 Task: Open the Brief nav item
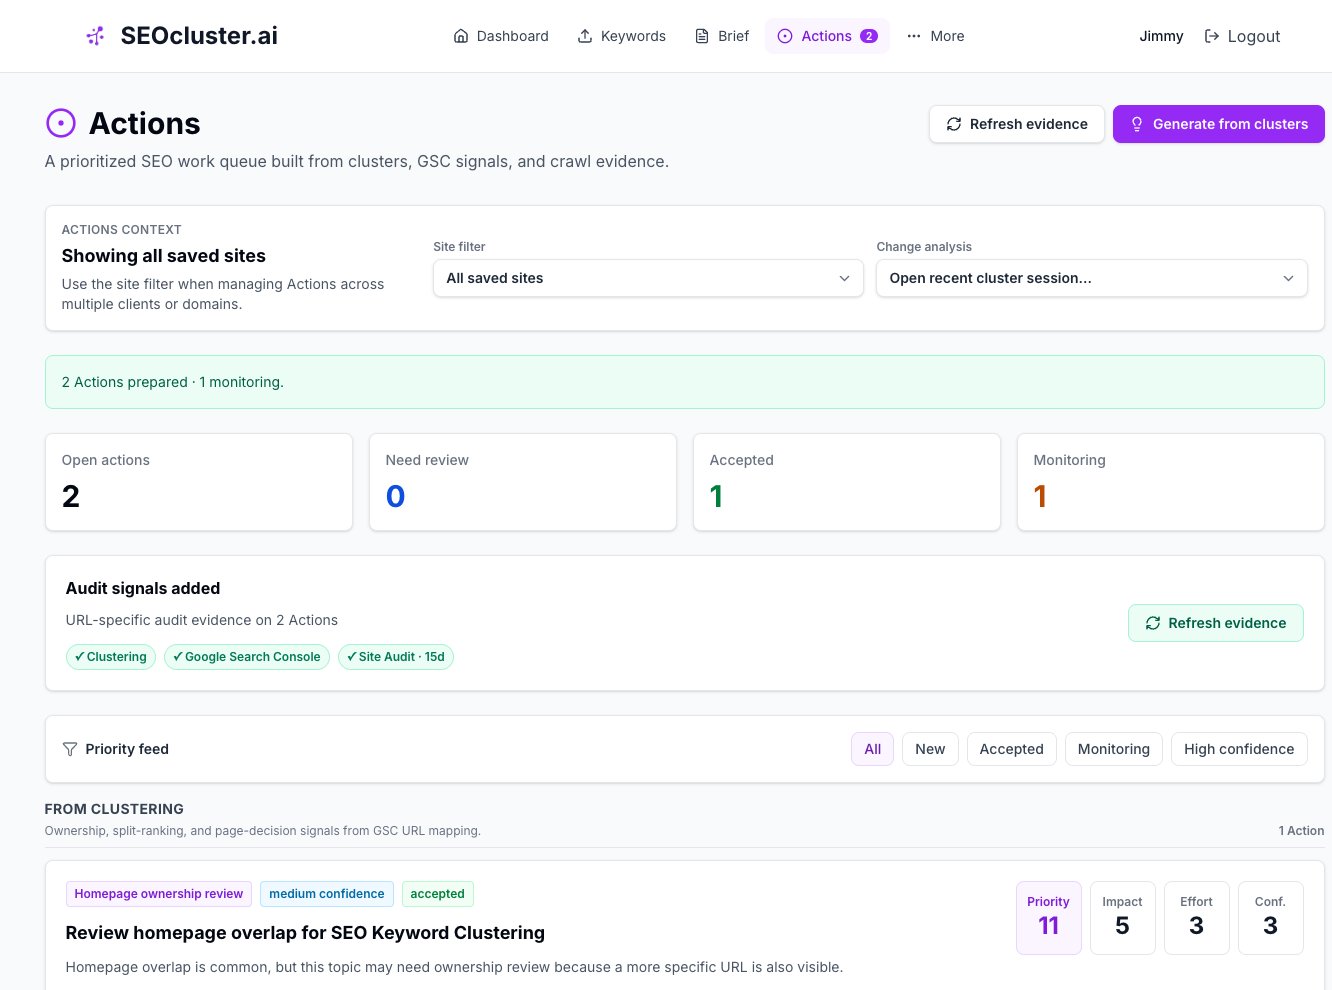[722, 36]
